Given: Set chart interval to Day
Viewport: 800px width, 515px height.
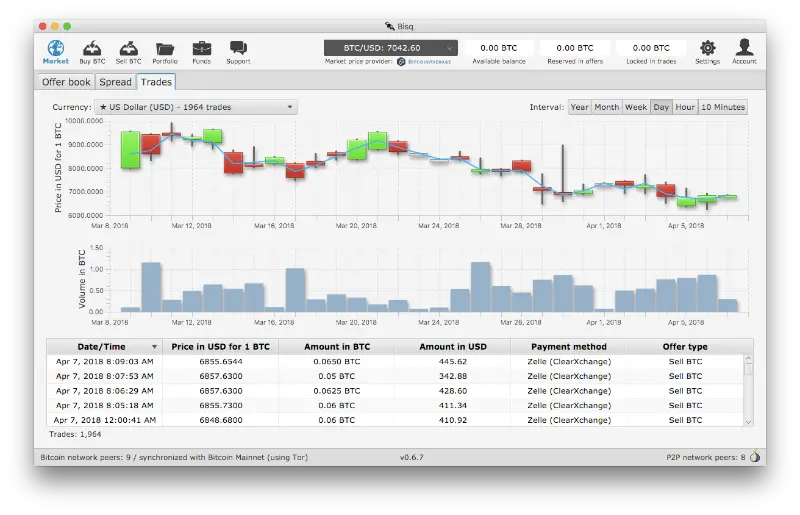Looking at the screenshot, I should tap(661, 107).
